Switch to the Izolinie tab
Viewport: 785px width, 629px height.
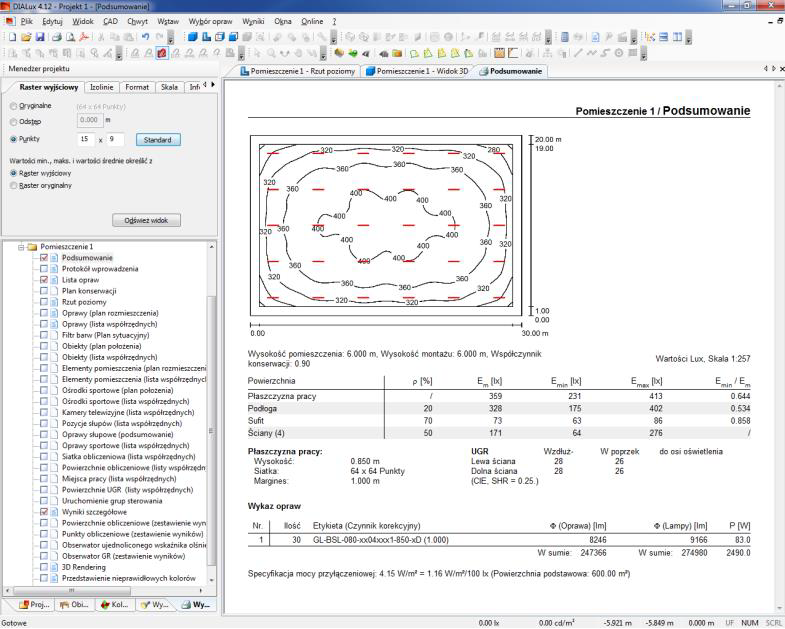(102, 87)
